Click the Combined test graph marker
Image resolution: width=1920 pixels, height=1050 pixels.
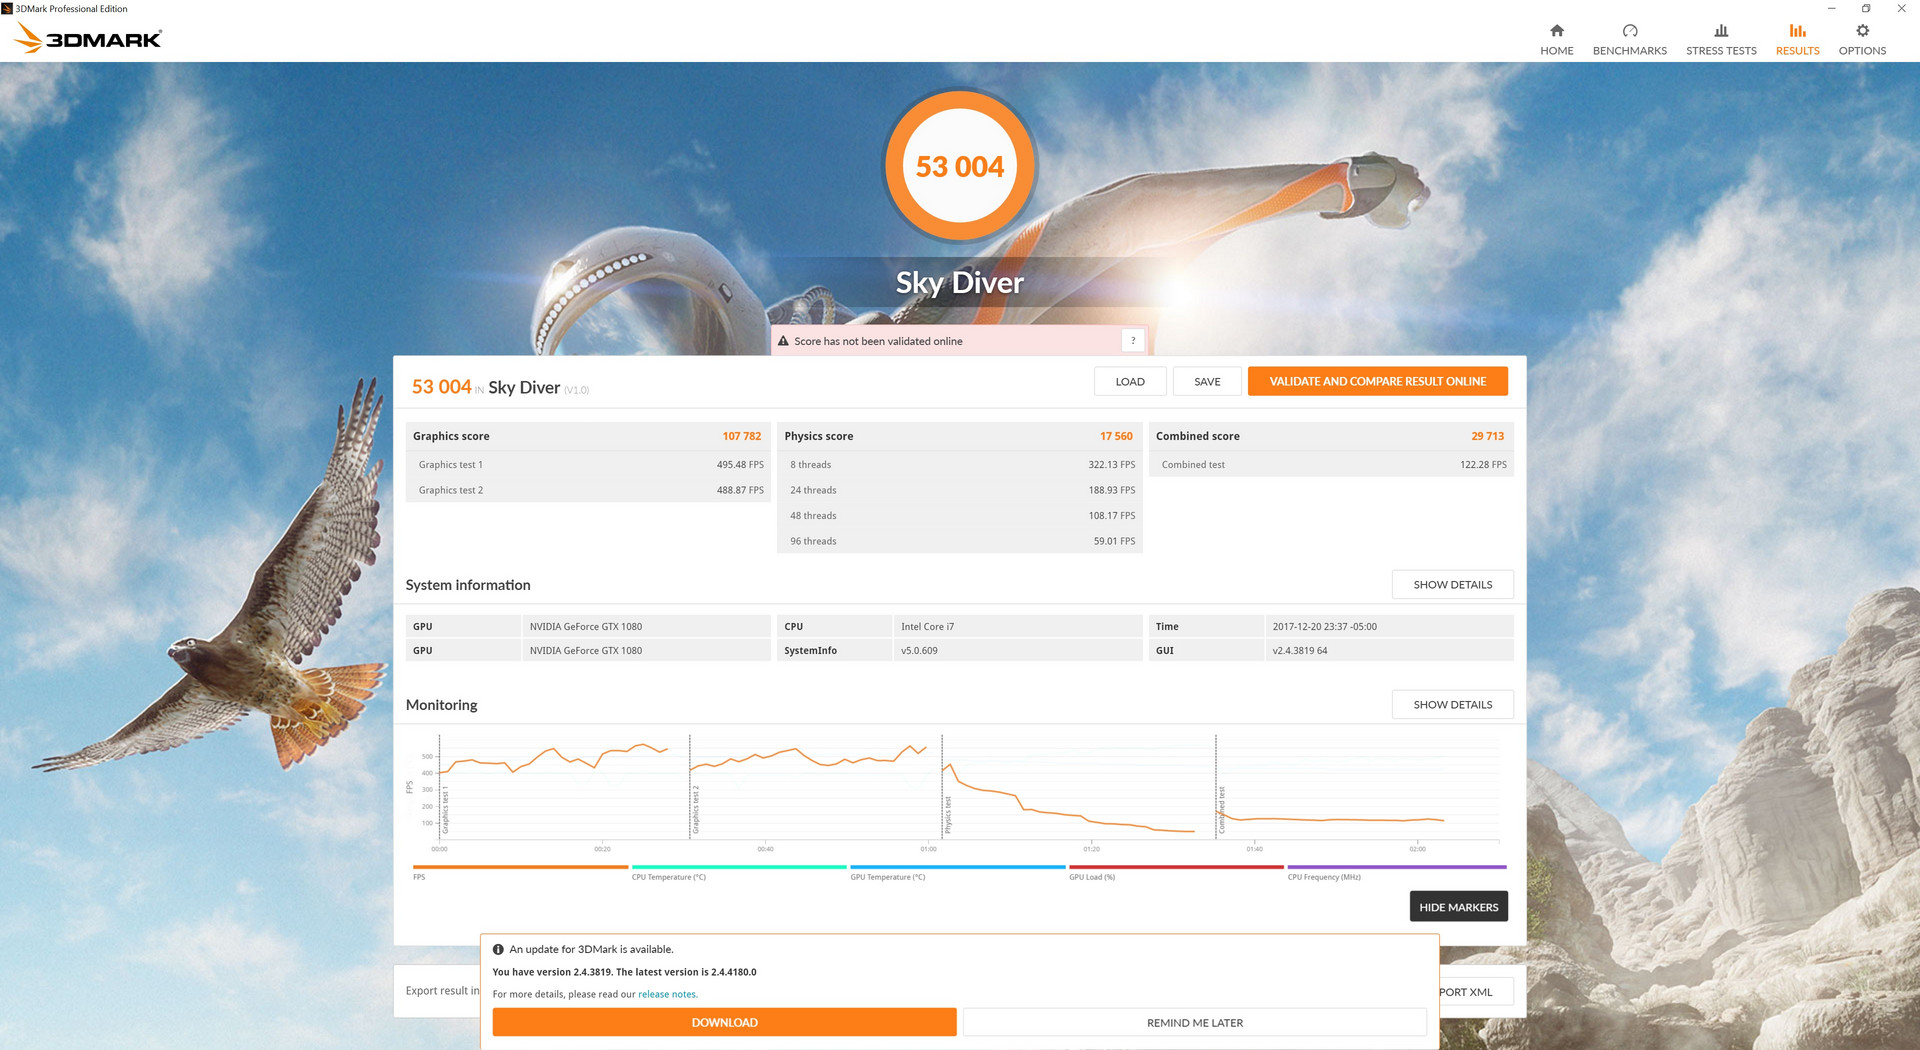tap(1221, 810)
